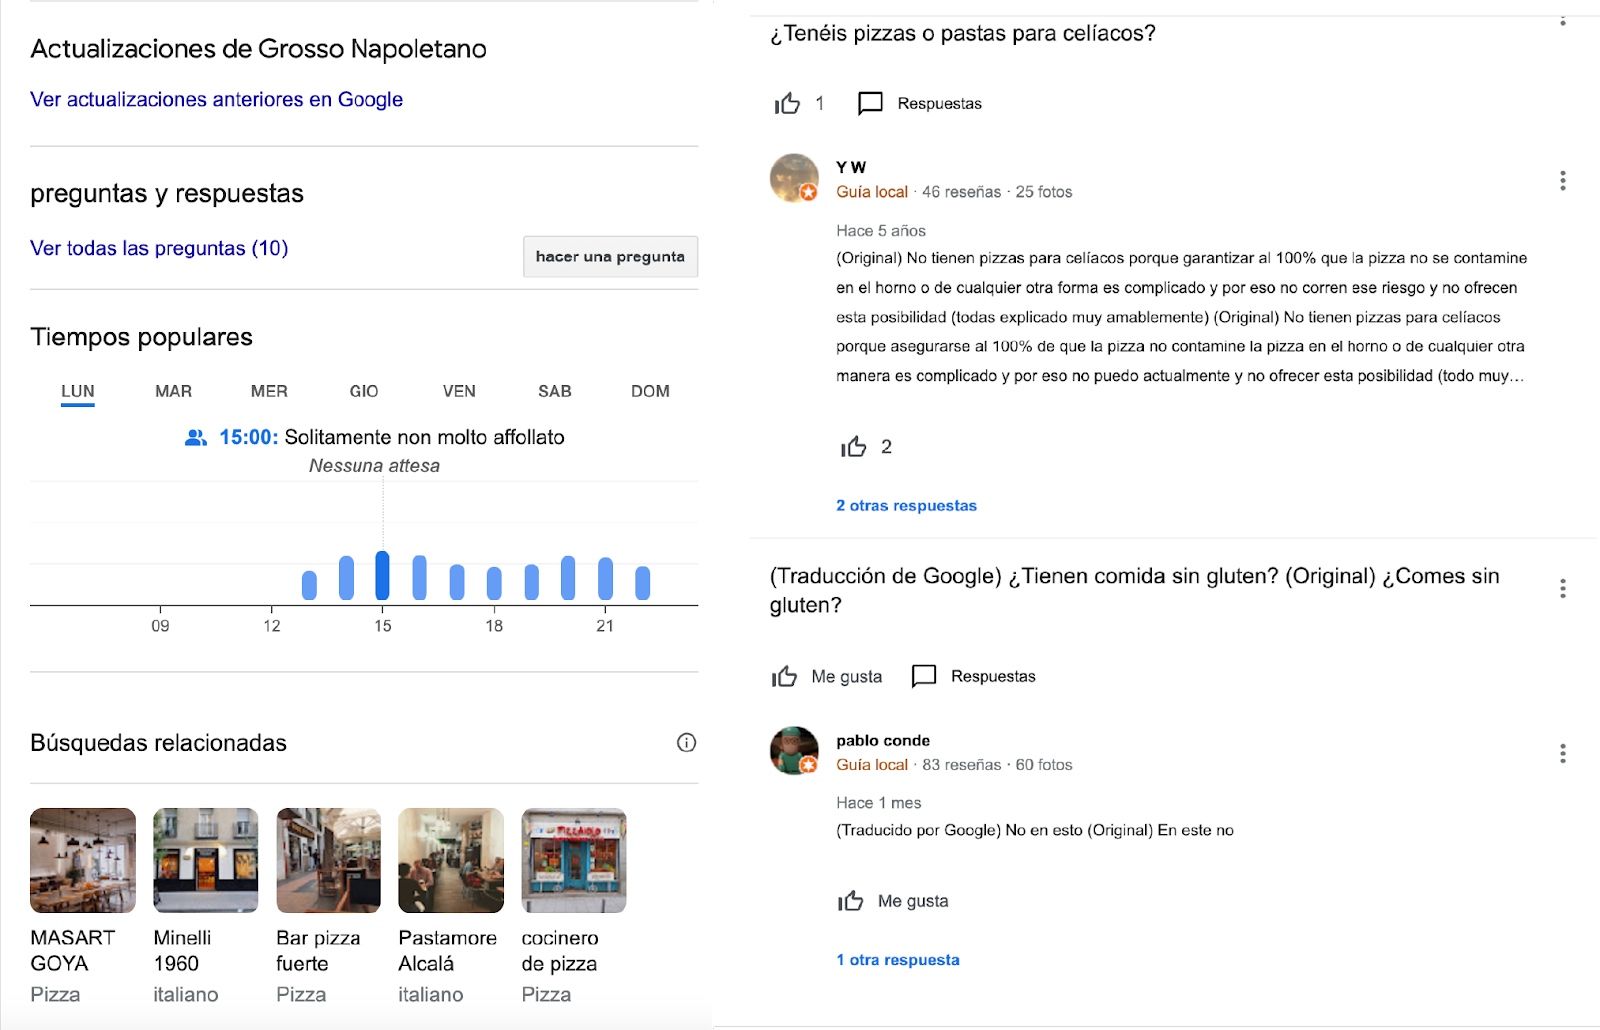Switch to the GIO day tab
This screenshot has height=1030, width=1600.
(364, 391)
